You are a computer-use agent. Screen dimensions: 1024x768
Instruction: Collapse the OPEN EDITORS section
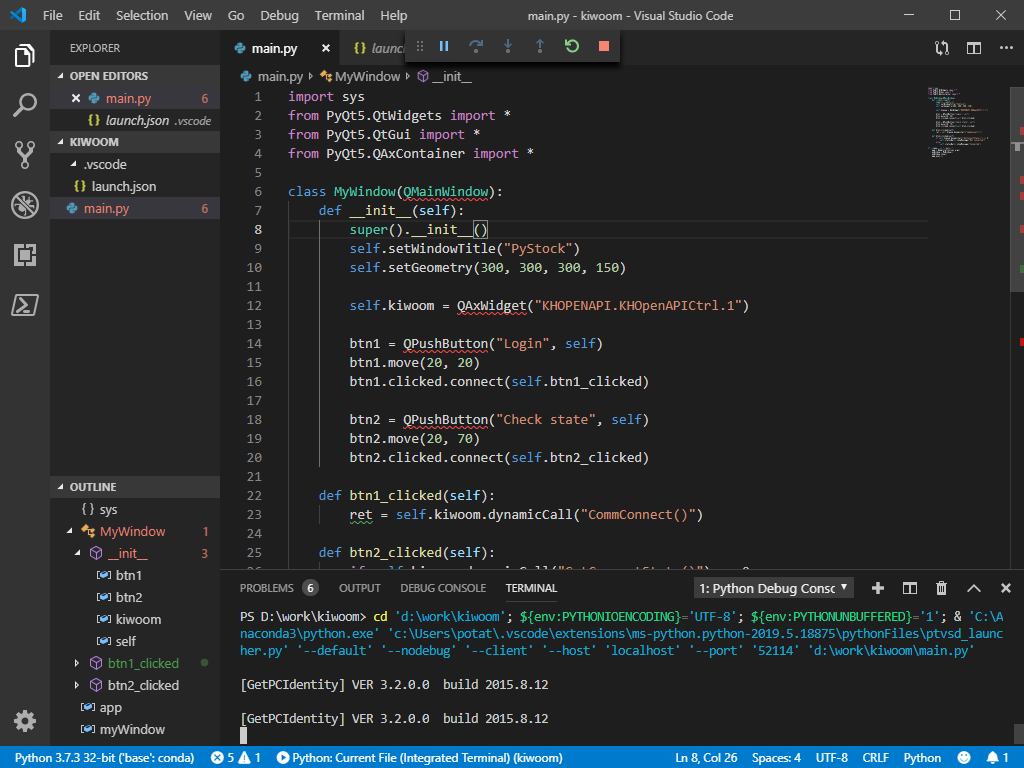[61, 76]
